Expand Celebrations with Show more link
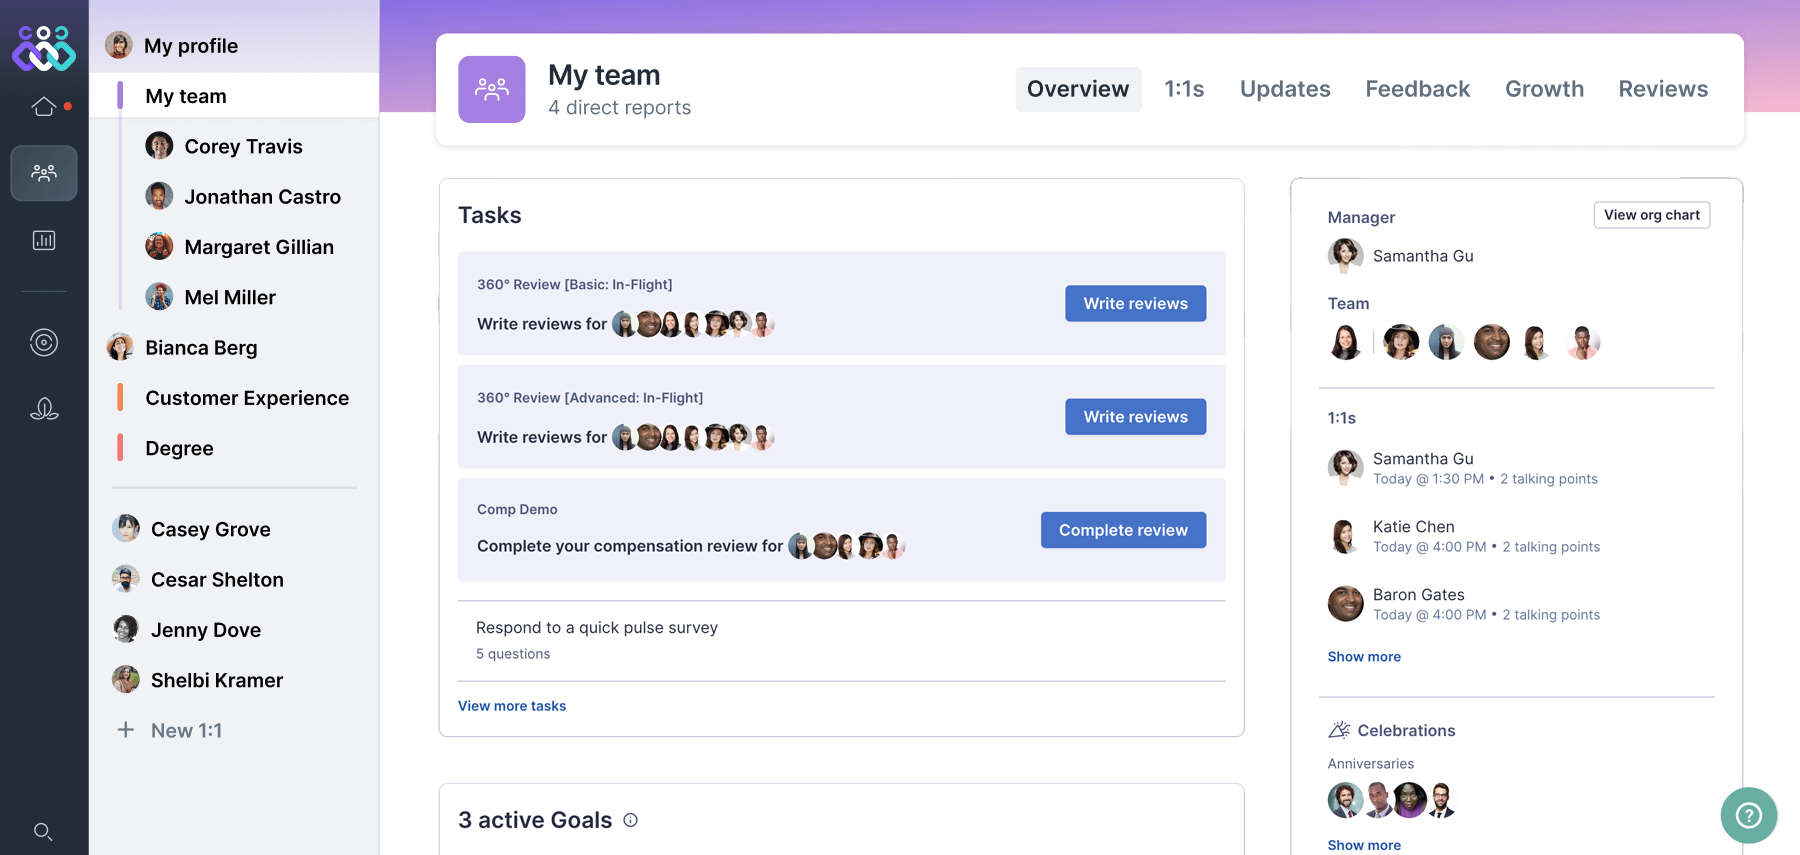This screenshot has width=1800, height=855. click(x=1364, y=845)
